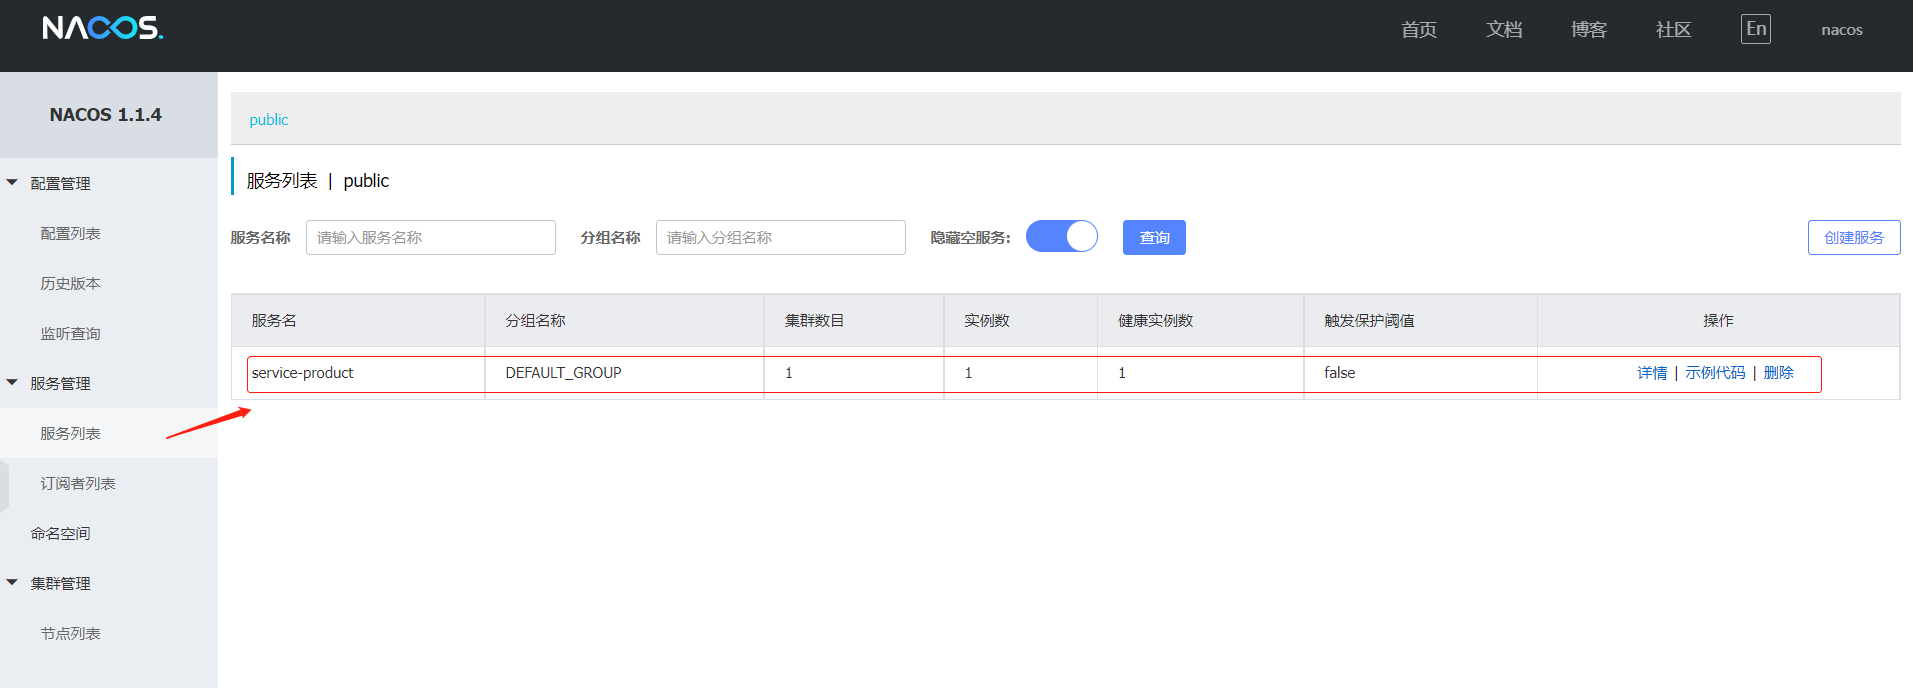Click the 创建服务 button
Viewport: 1913px width, 688px height.
coord(1853,237)
